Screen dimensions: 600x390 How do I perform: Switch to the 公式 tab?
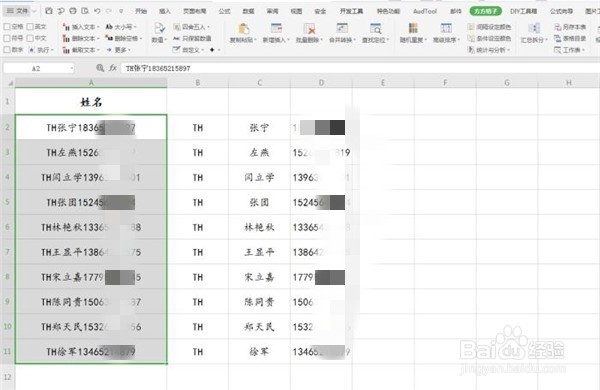pyautogui.click(x=224, y=11)
